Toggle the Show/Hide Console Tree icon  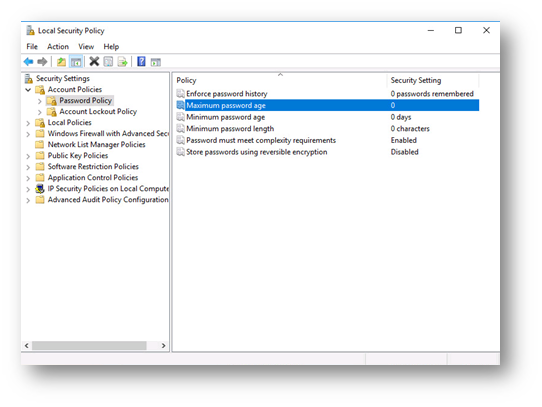76,62
